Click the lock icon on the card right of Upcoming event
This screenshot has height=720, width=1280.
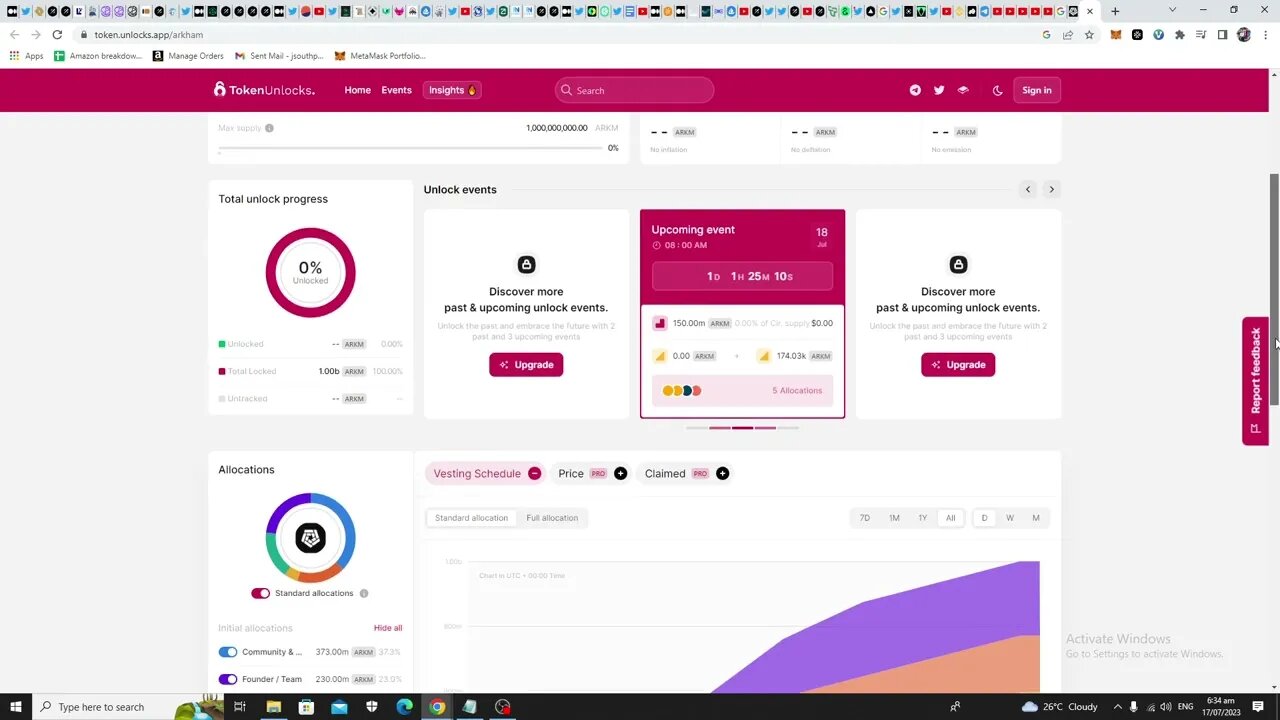[x=958, y=264]
